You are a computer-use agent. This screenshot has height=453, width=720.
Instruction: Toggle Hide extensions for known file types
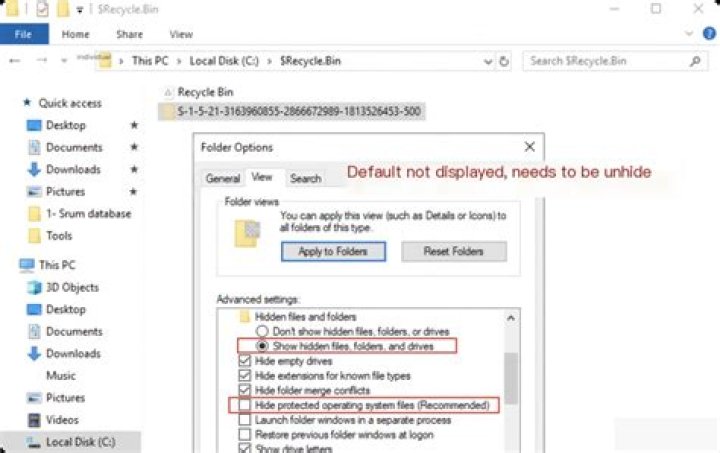(244, 375)
